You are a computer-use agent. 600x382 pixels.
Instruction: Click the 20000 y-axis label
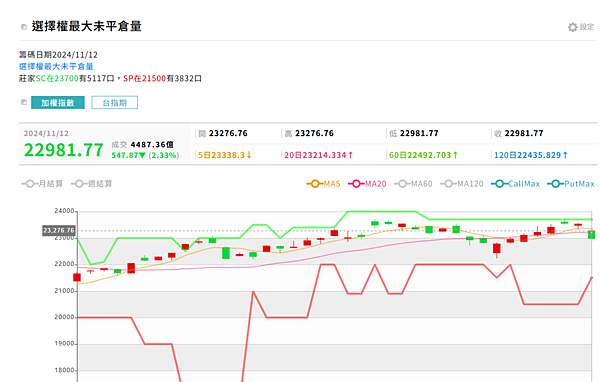(x=64, y=317)
